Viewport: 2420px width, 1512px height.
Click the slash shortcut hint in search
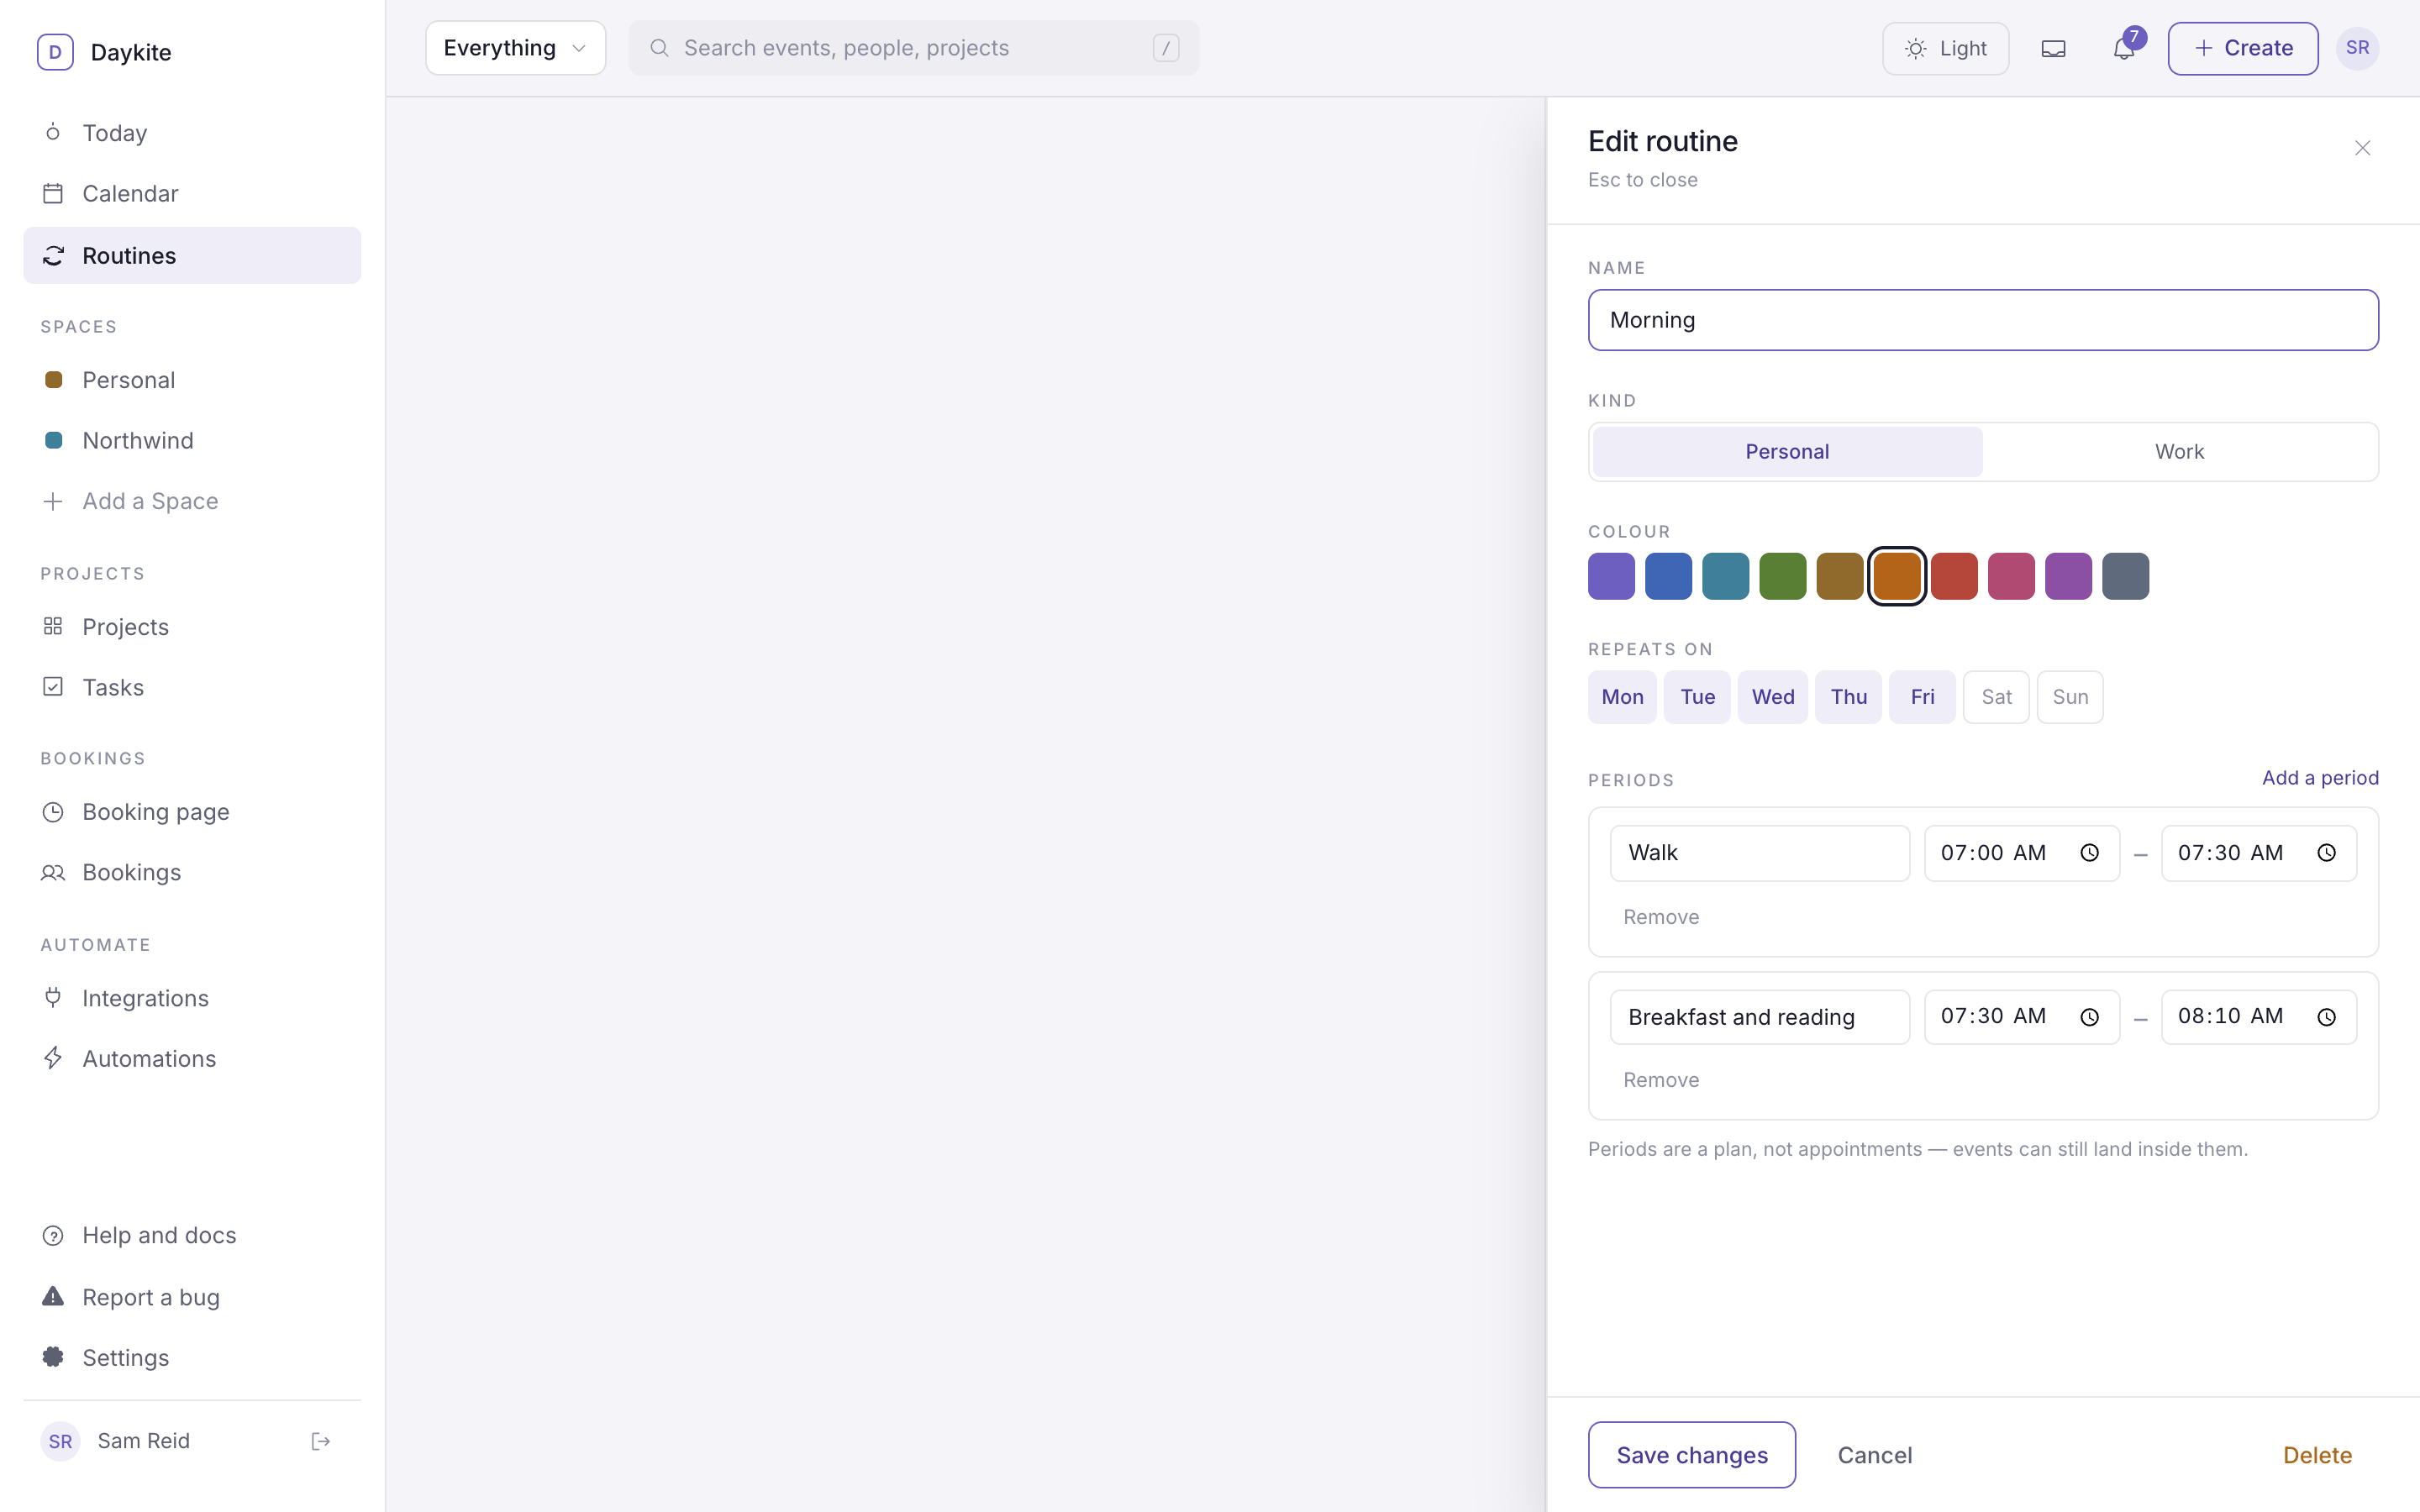pos(1166,48)
